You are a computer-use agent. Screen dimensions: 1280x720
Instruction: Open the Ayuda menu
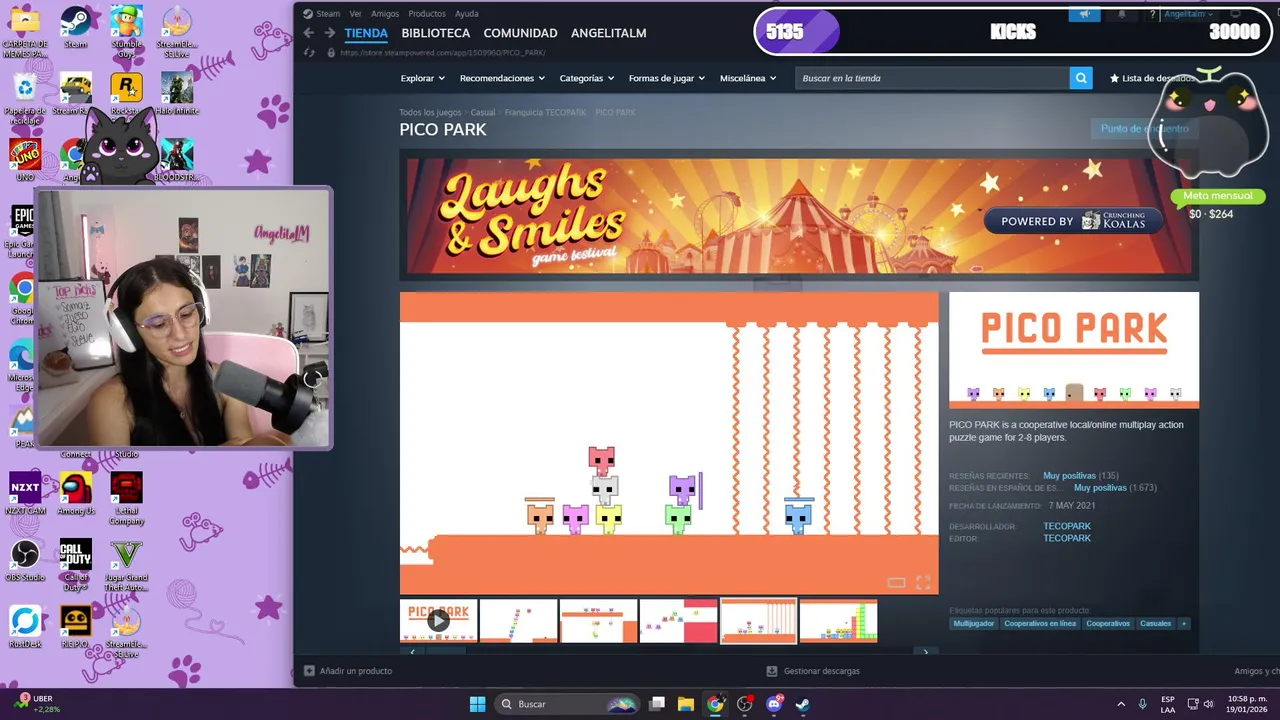tap(466, 14)
